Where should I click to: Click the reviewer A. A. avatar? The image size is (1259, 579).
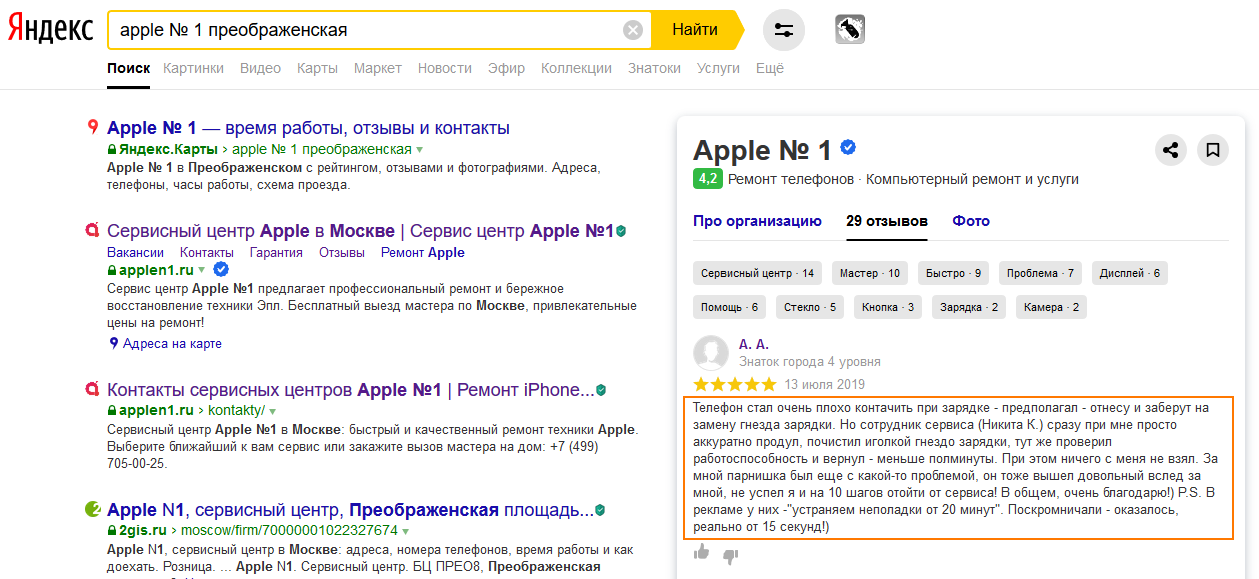pyautogui.click(x=711, y=353)
